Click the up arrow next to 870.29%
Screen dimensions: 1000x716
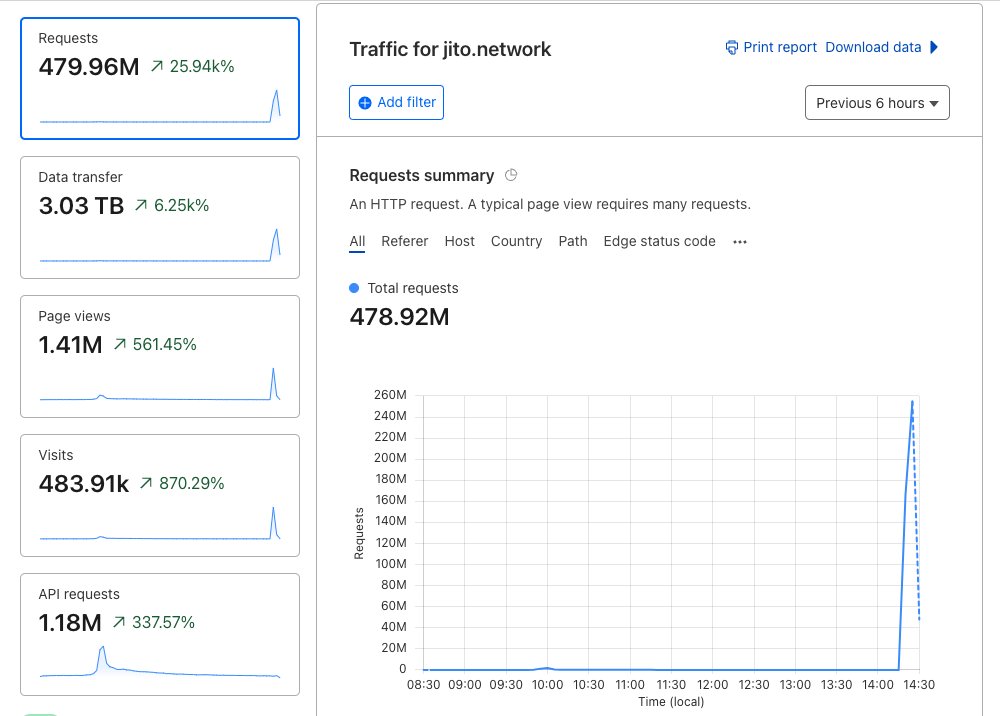tap(146, 483)
